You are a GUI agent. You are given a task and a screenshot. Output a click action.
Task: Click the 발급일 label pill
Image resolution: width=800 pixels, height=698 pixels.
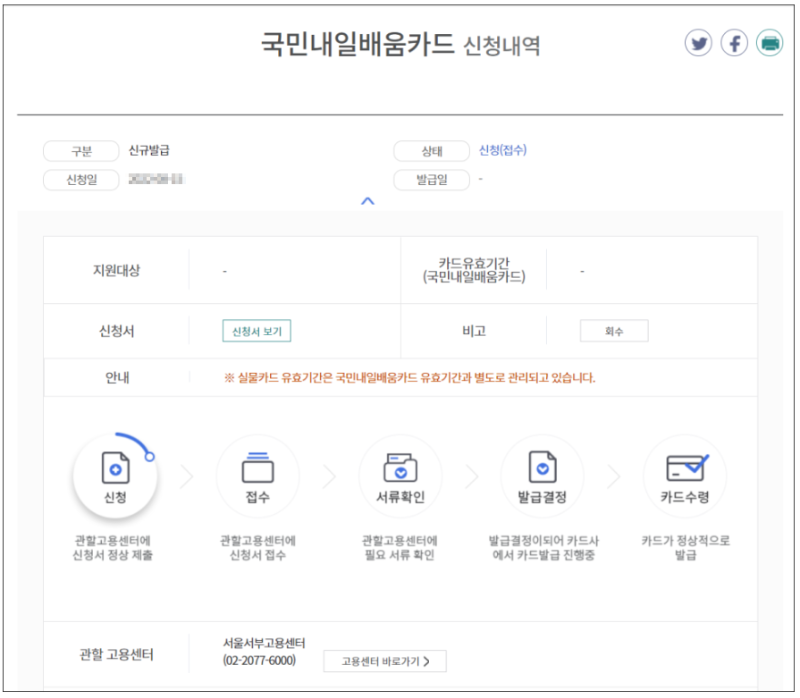click(x=432, y=180)
